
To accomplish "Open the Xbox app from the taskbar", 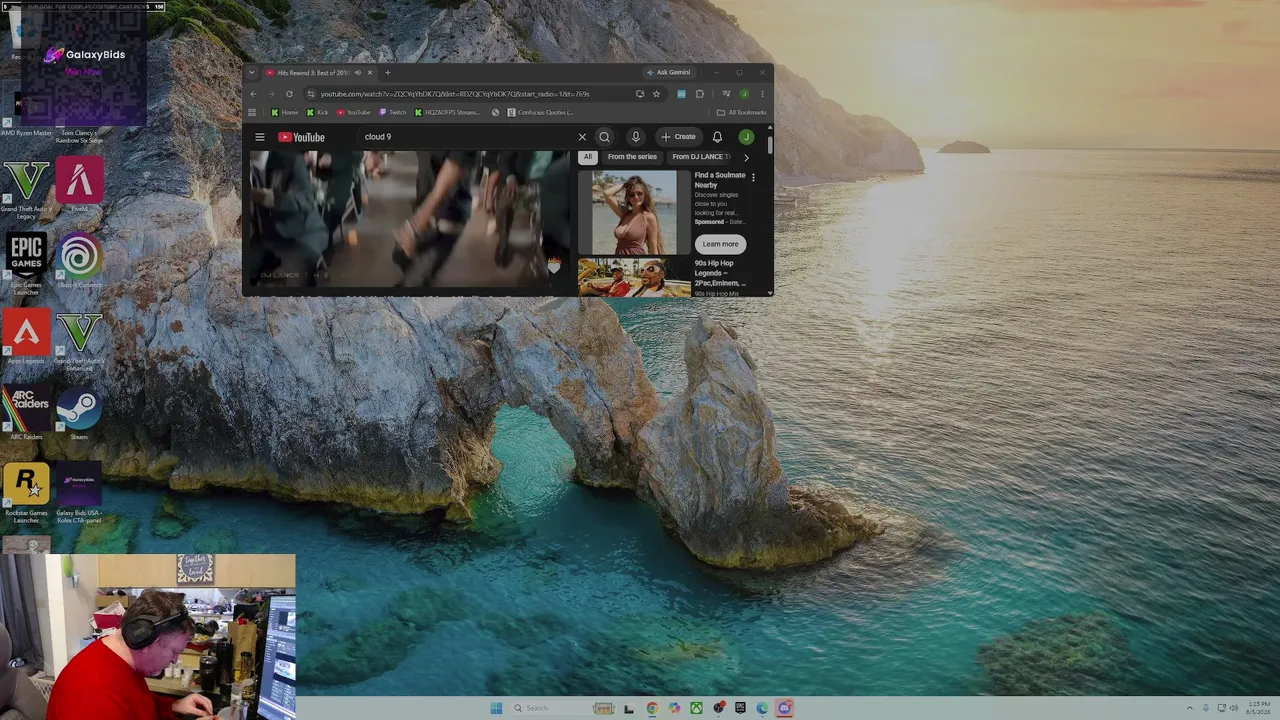I will (x=696, y=708).
